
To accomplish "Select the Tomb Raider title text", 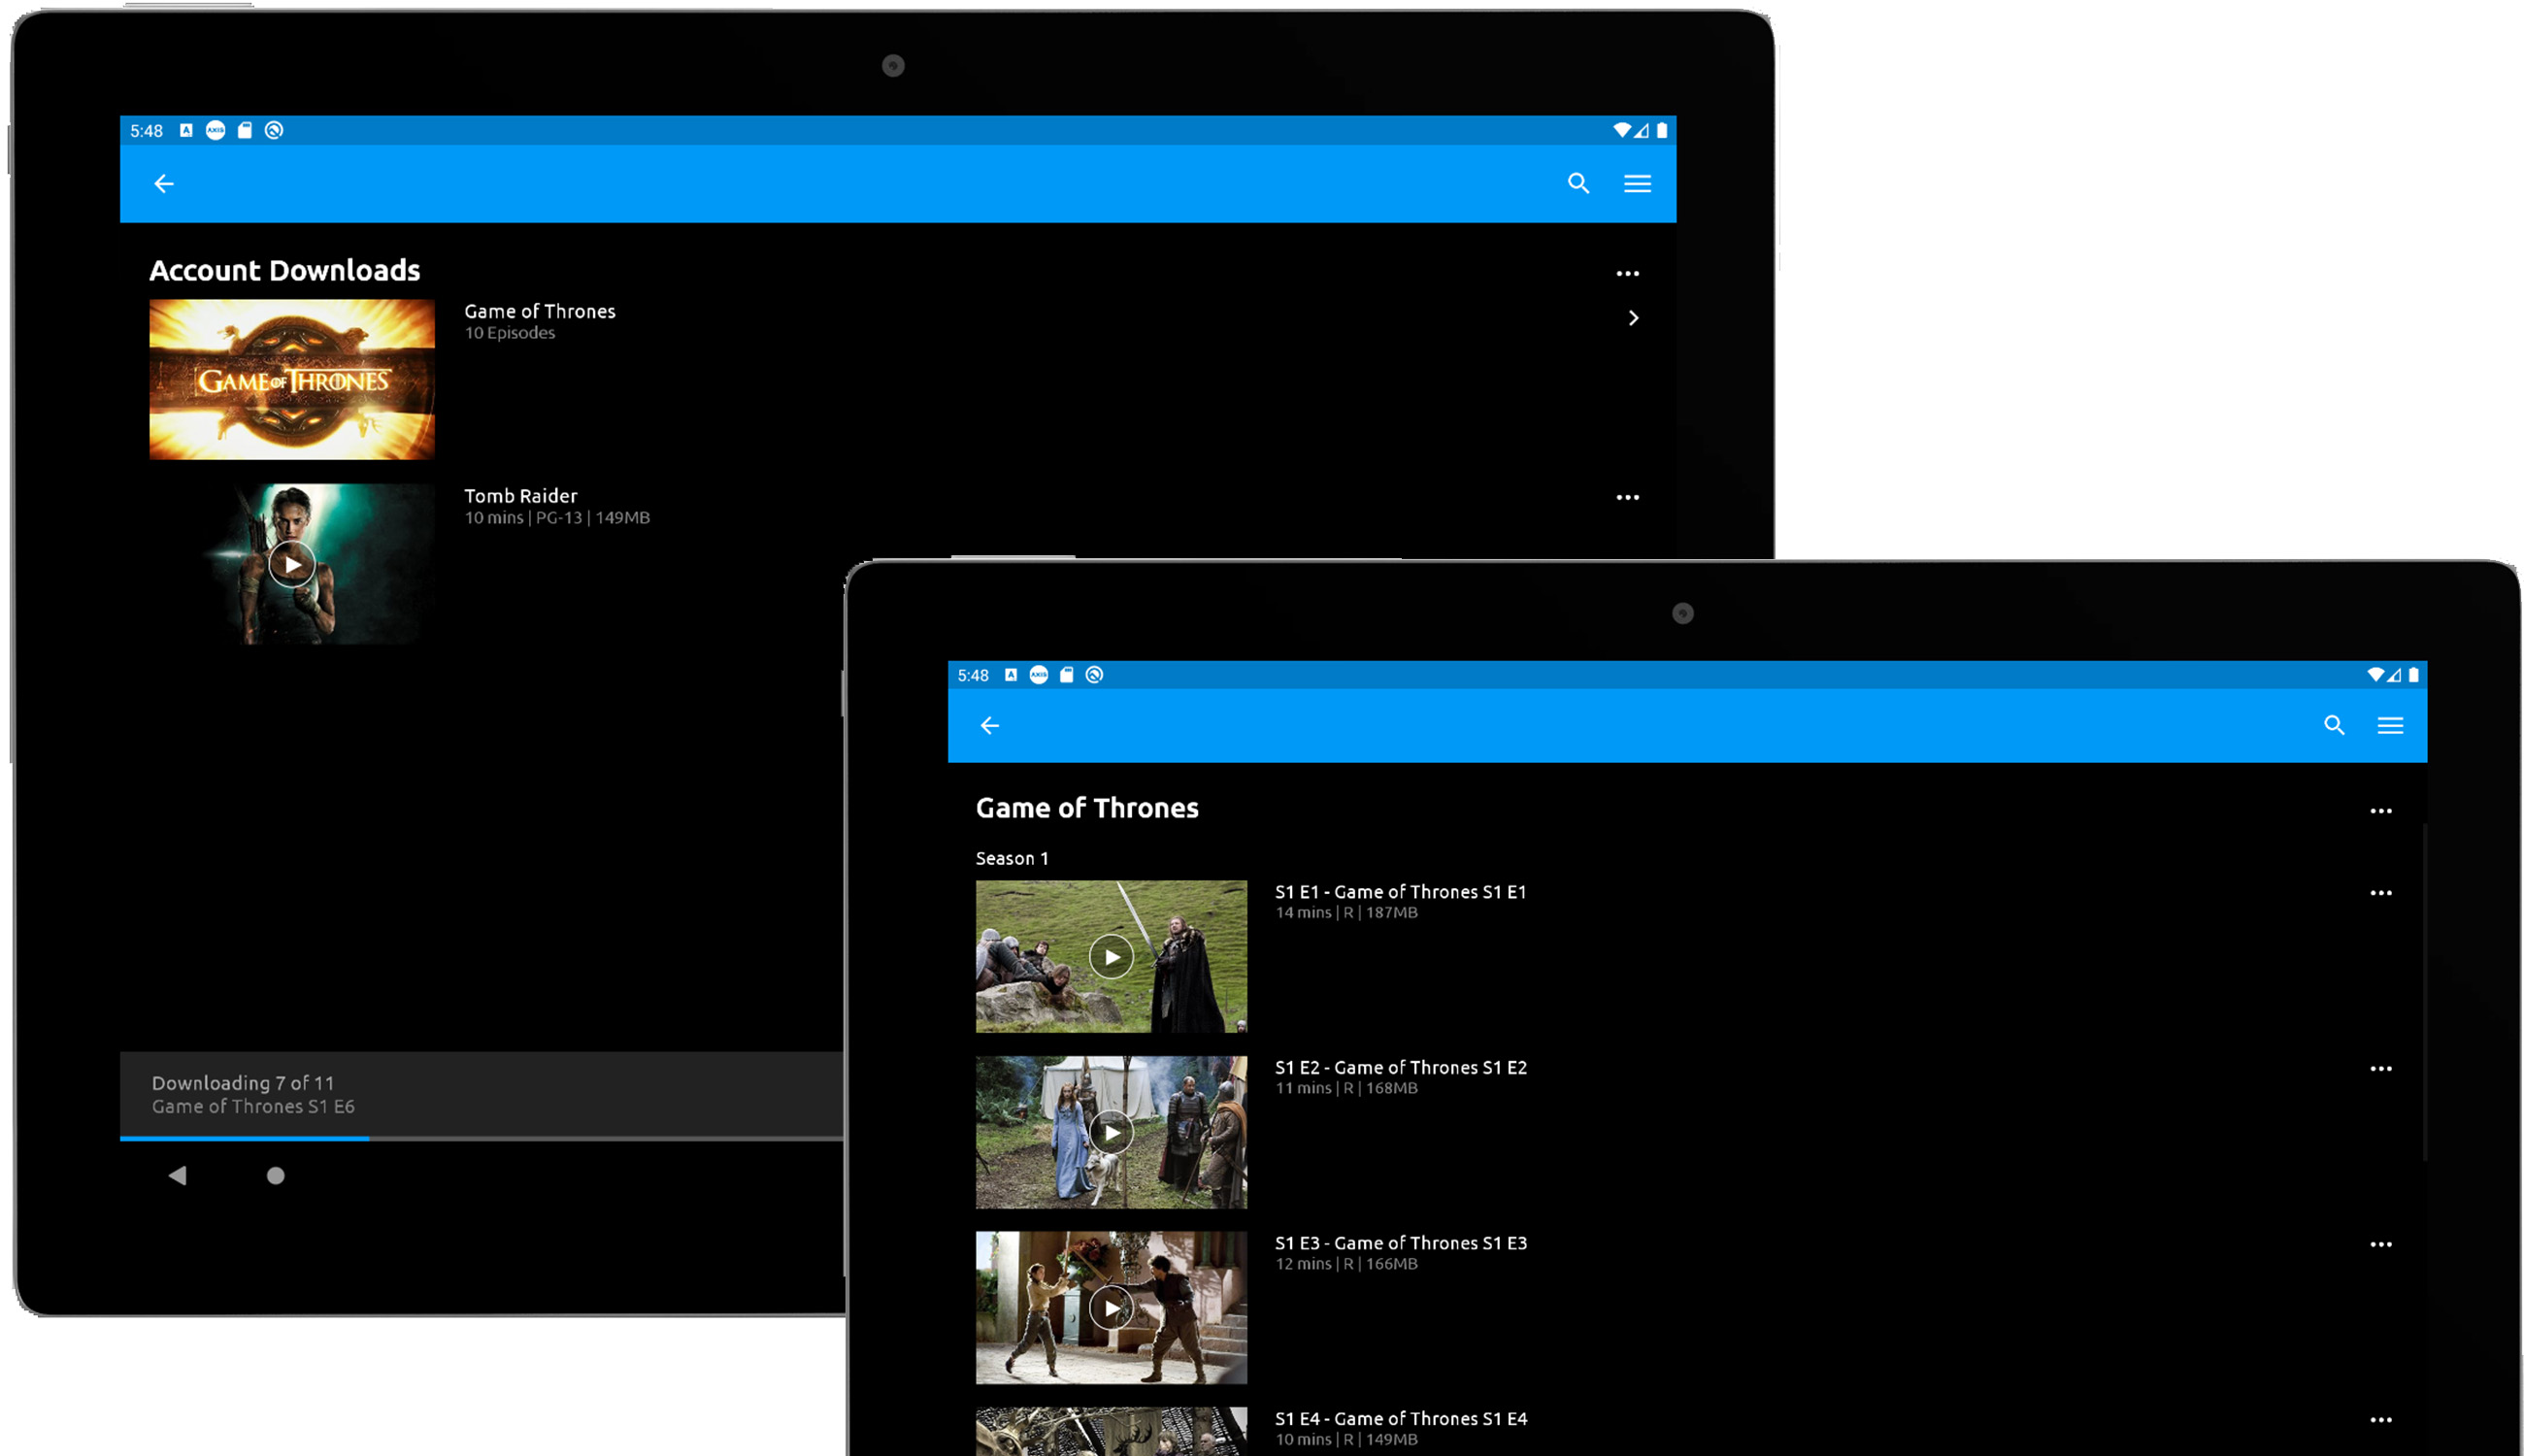I will click(x=521, y=496).
